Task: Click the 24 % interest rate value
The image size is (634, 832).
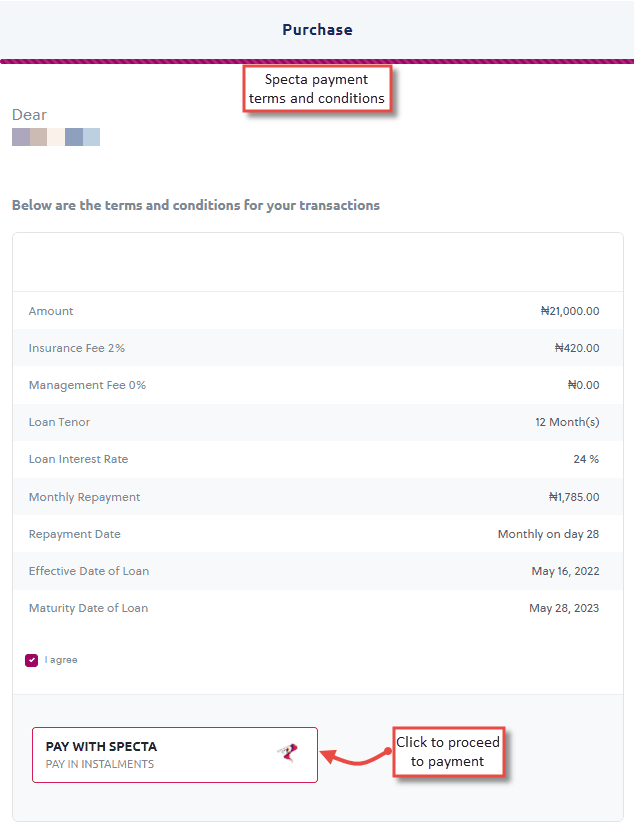Action: [x=586, y=459]
